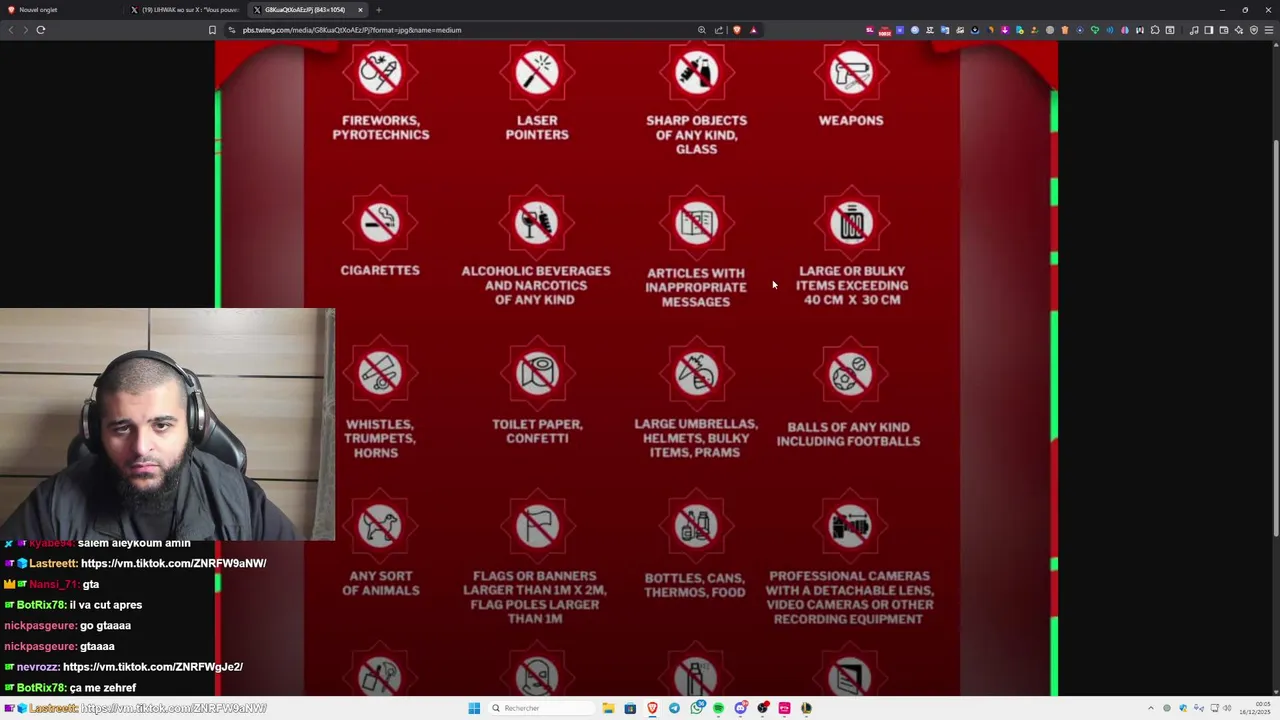Click 'LARGE OR BULKY ITEMS EXCEEDING' label
This screenshot has height=720, width=1280.
click(x=852, y=285)
